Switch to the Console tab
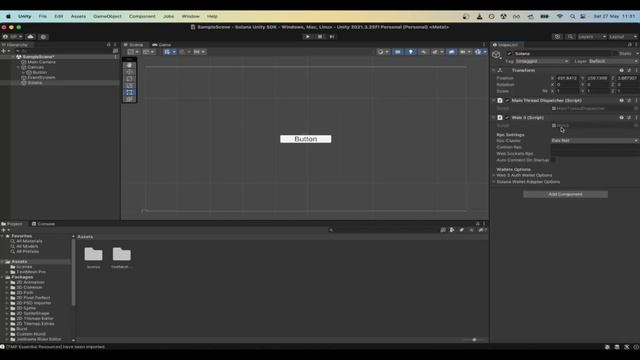This screenshot has height=360, width=640. (43, 224)
